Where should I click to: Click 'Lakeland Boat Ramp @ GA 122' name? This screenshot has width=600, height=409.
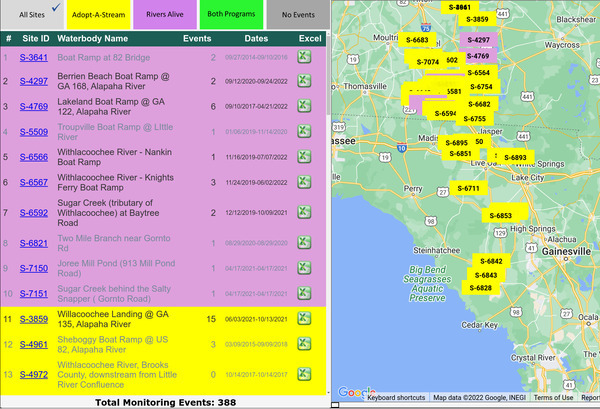tap(111, 106)
